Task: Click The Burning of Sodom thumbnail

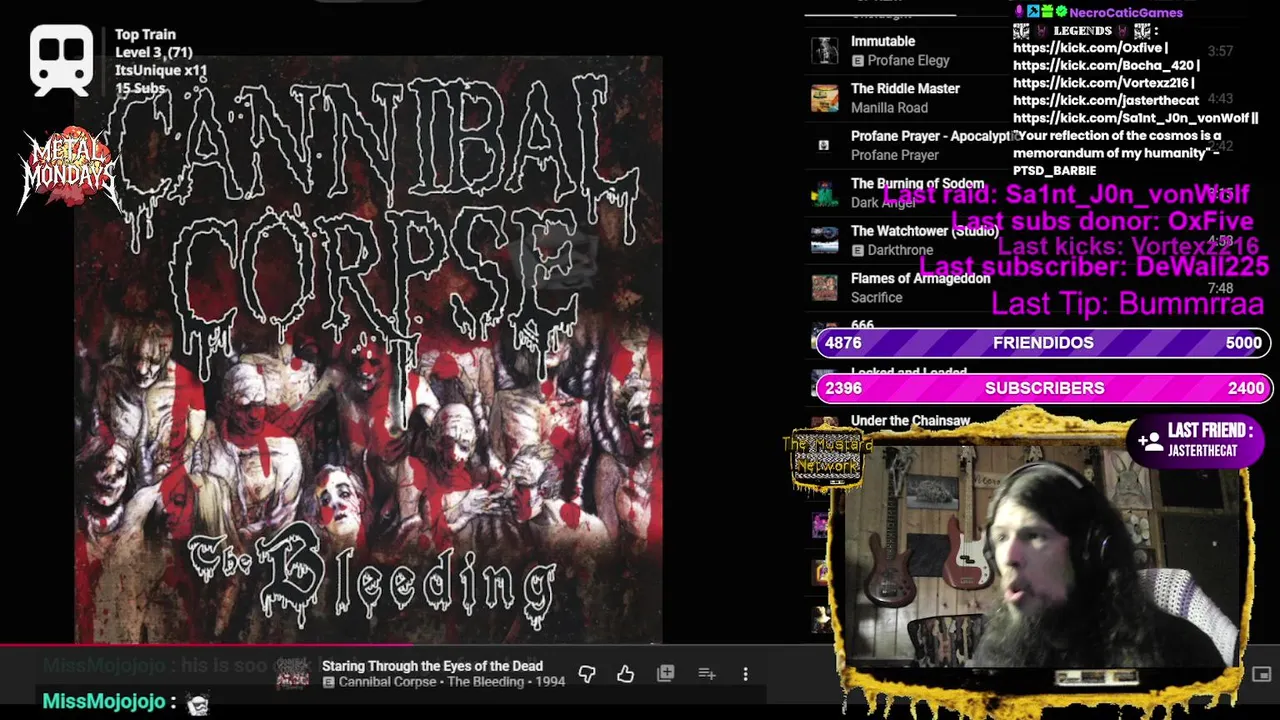Action: click(824, 193)
